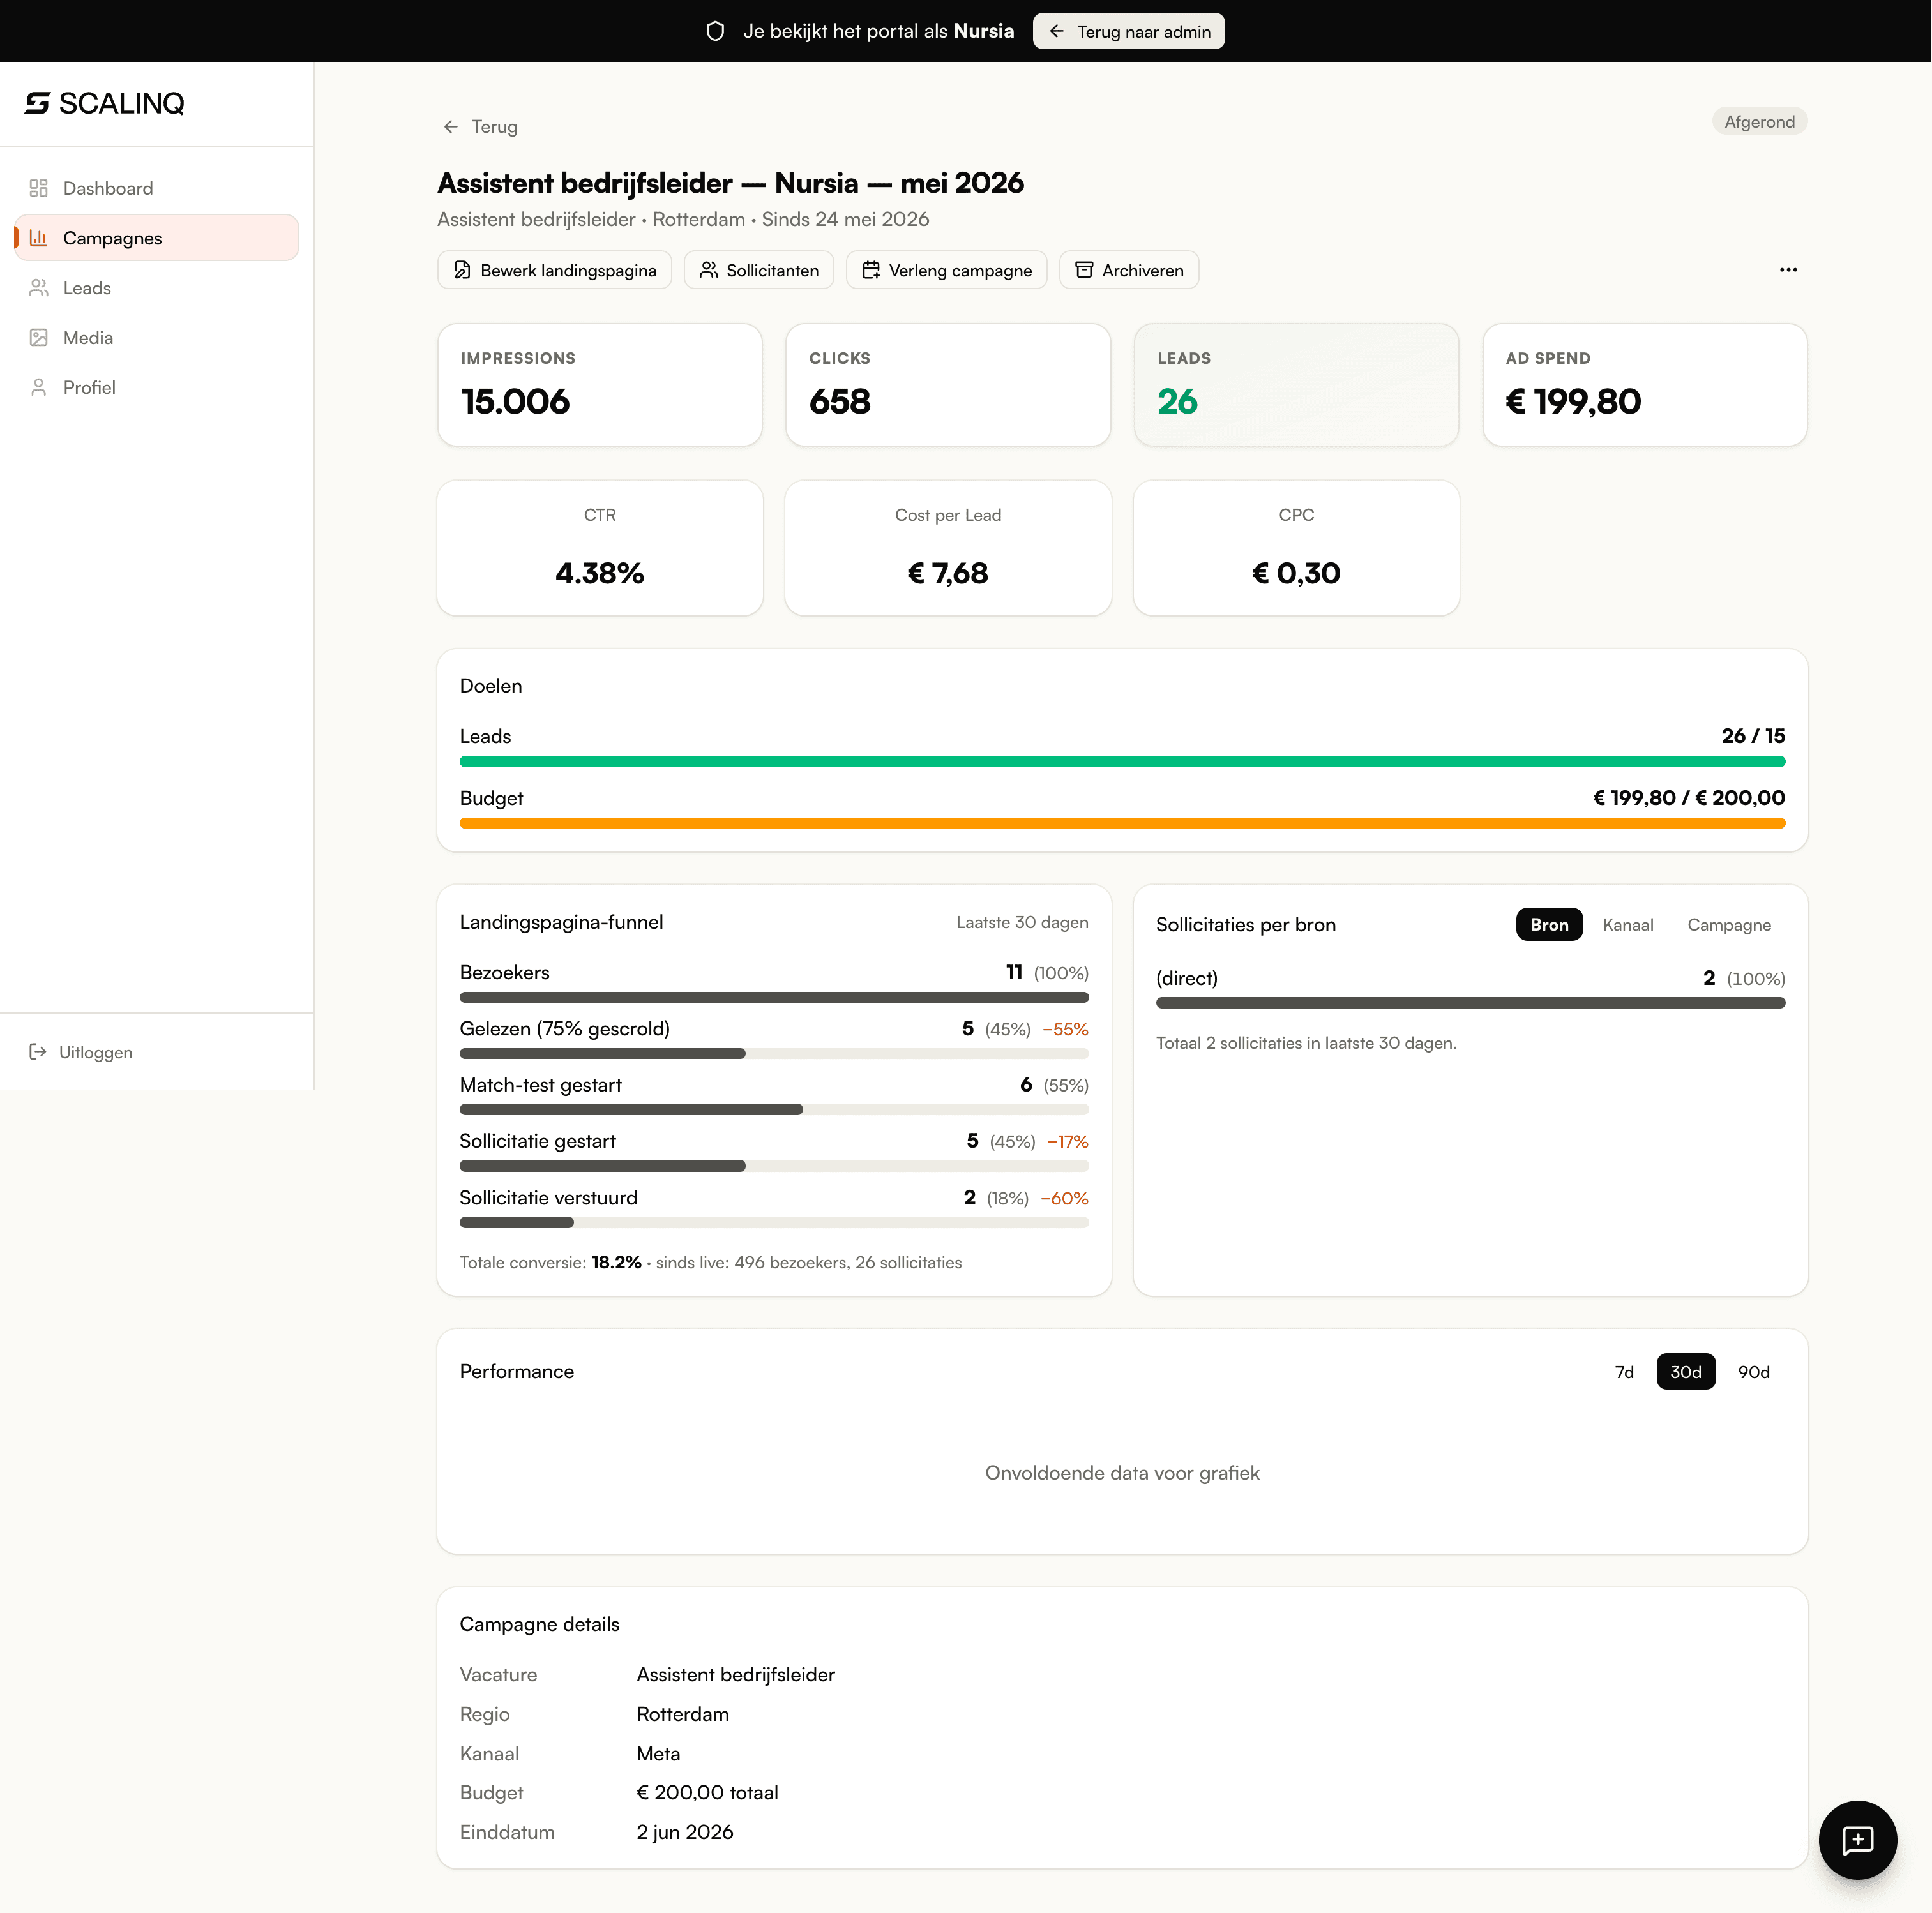Image resolution: width=1932 pixels, height=1913 pixels.
Task: Select the 30d performance range
Action: click(1686, 1372)
